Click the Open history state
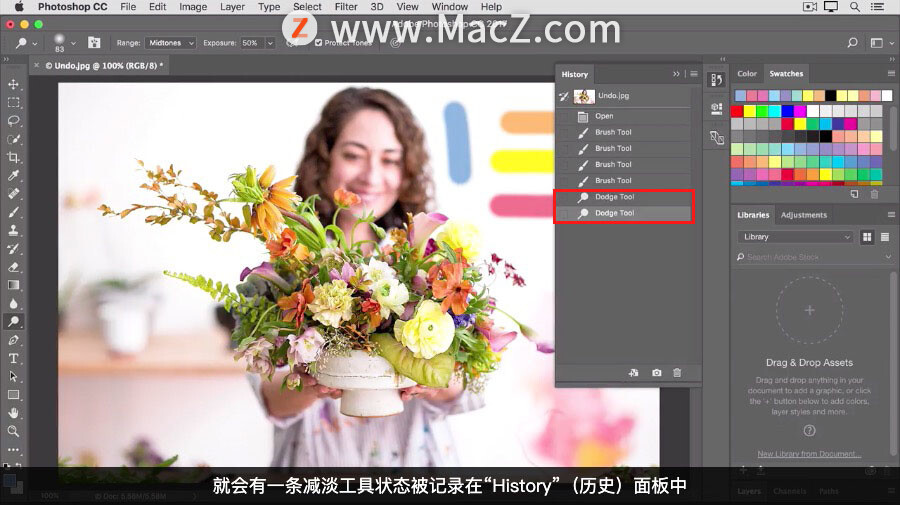Image resolution: width=900 pixels, height=505 pixels. tap(623, 116)
